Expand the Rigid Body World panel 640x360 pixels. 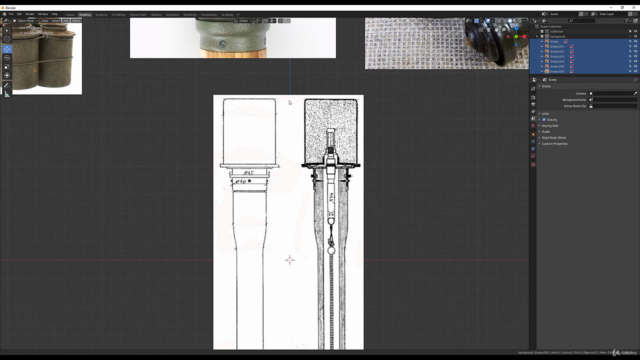click(553, 138)
